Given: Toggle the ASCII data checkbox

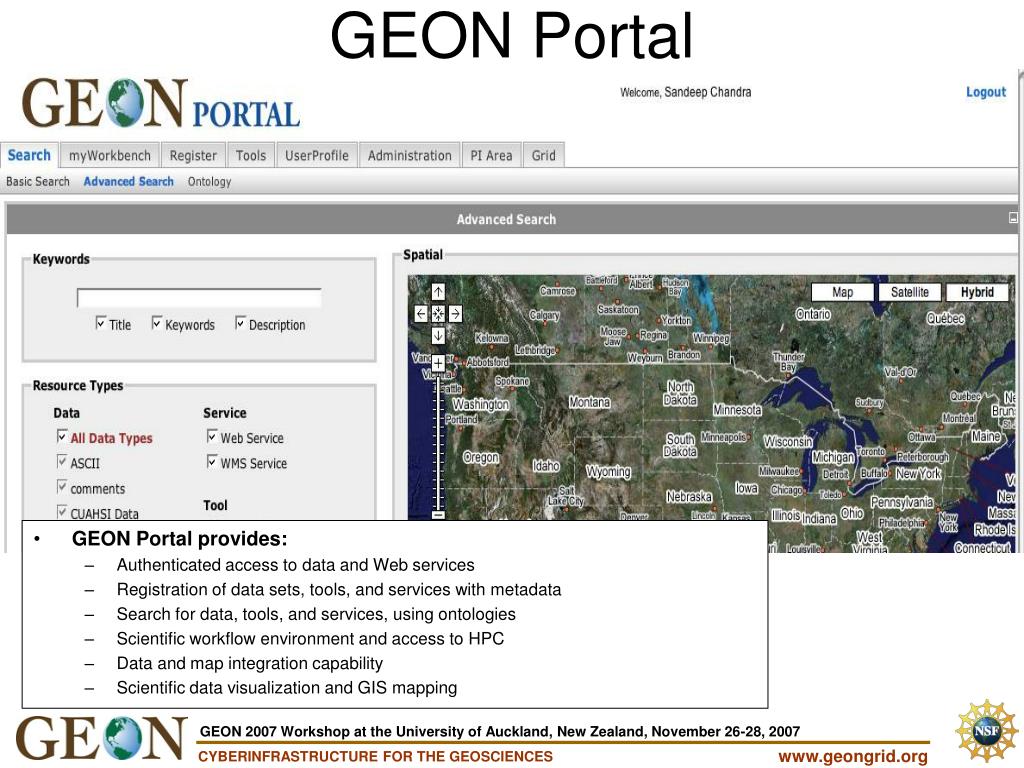Looking at the screenshot, I should pyautogui.click(x=62, y=462).
